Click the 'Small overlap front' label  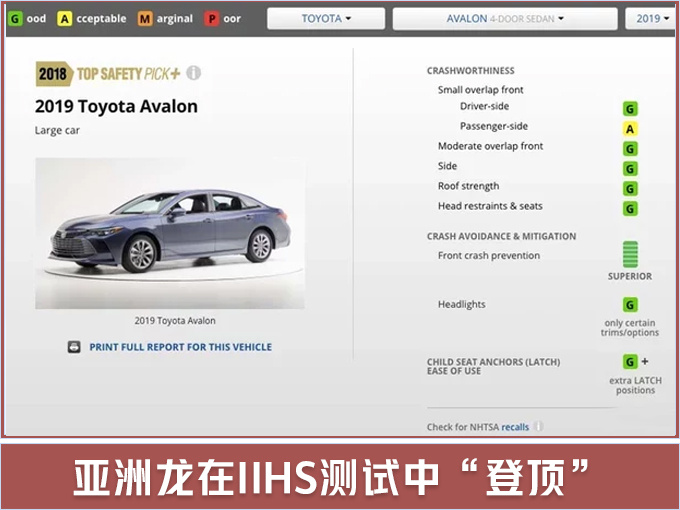point(481,90)
